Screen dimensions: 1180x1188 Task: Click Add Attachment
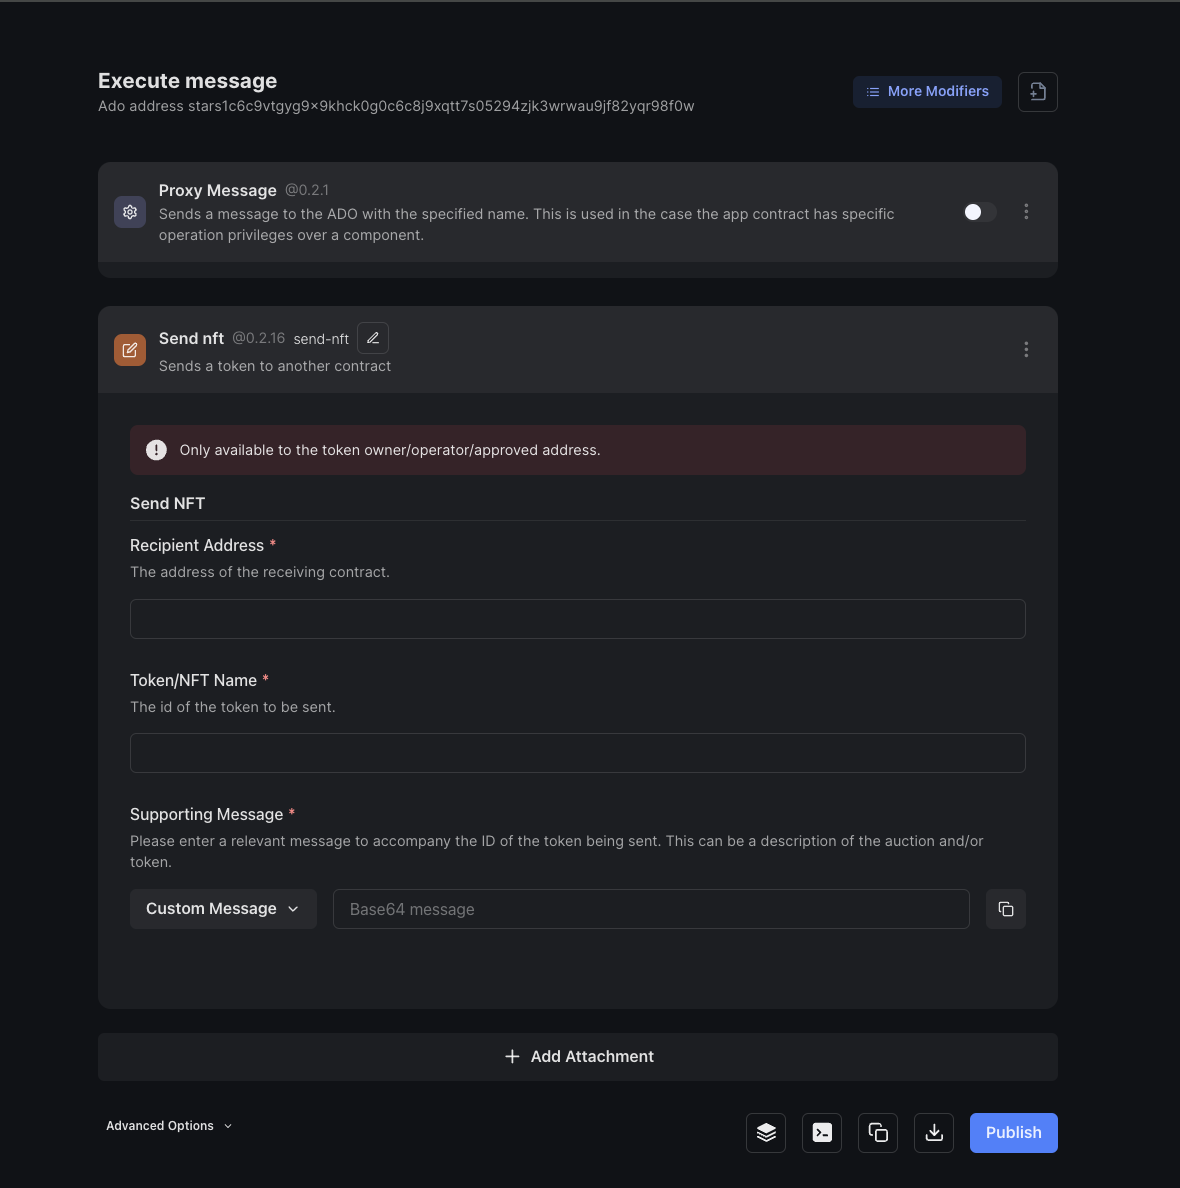tap(578, 1057)
